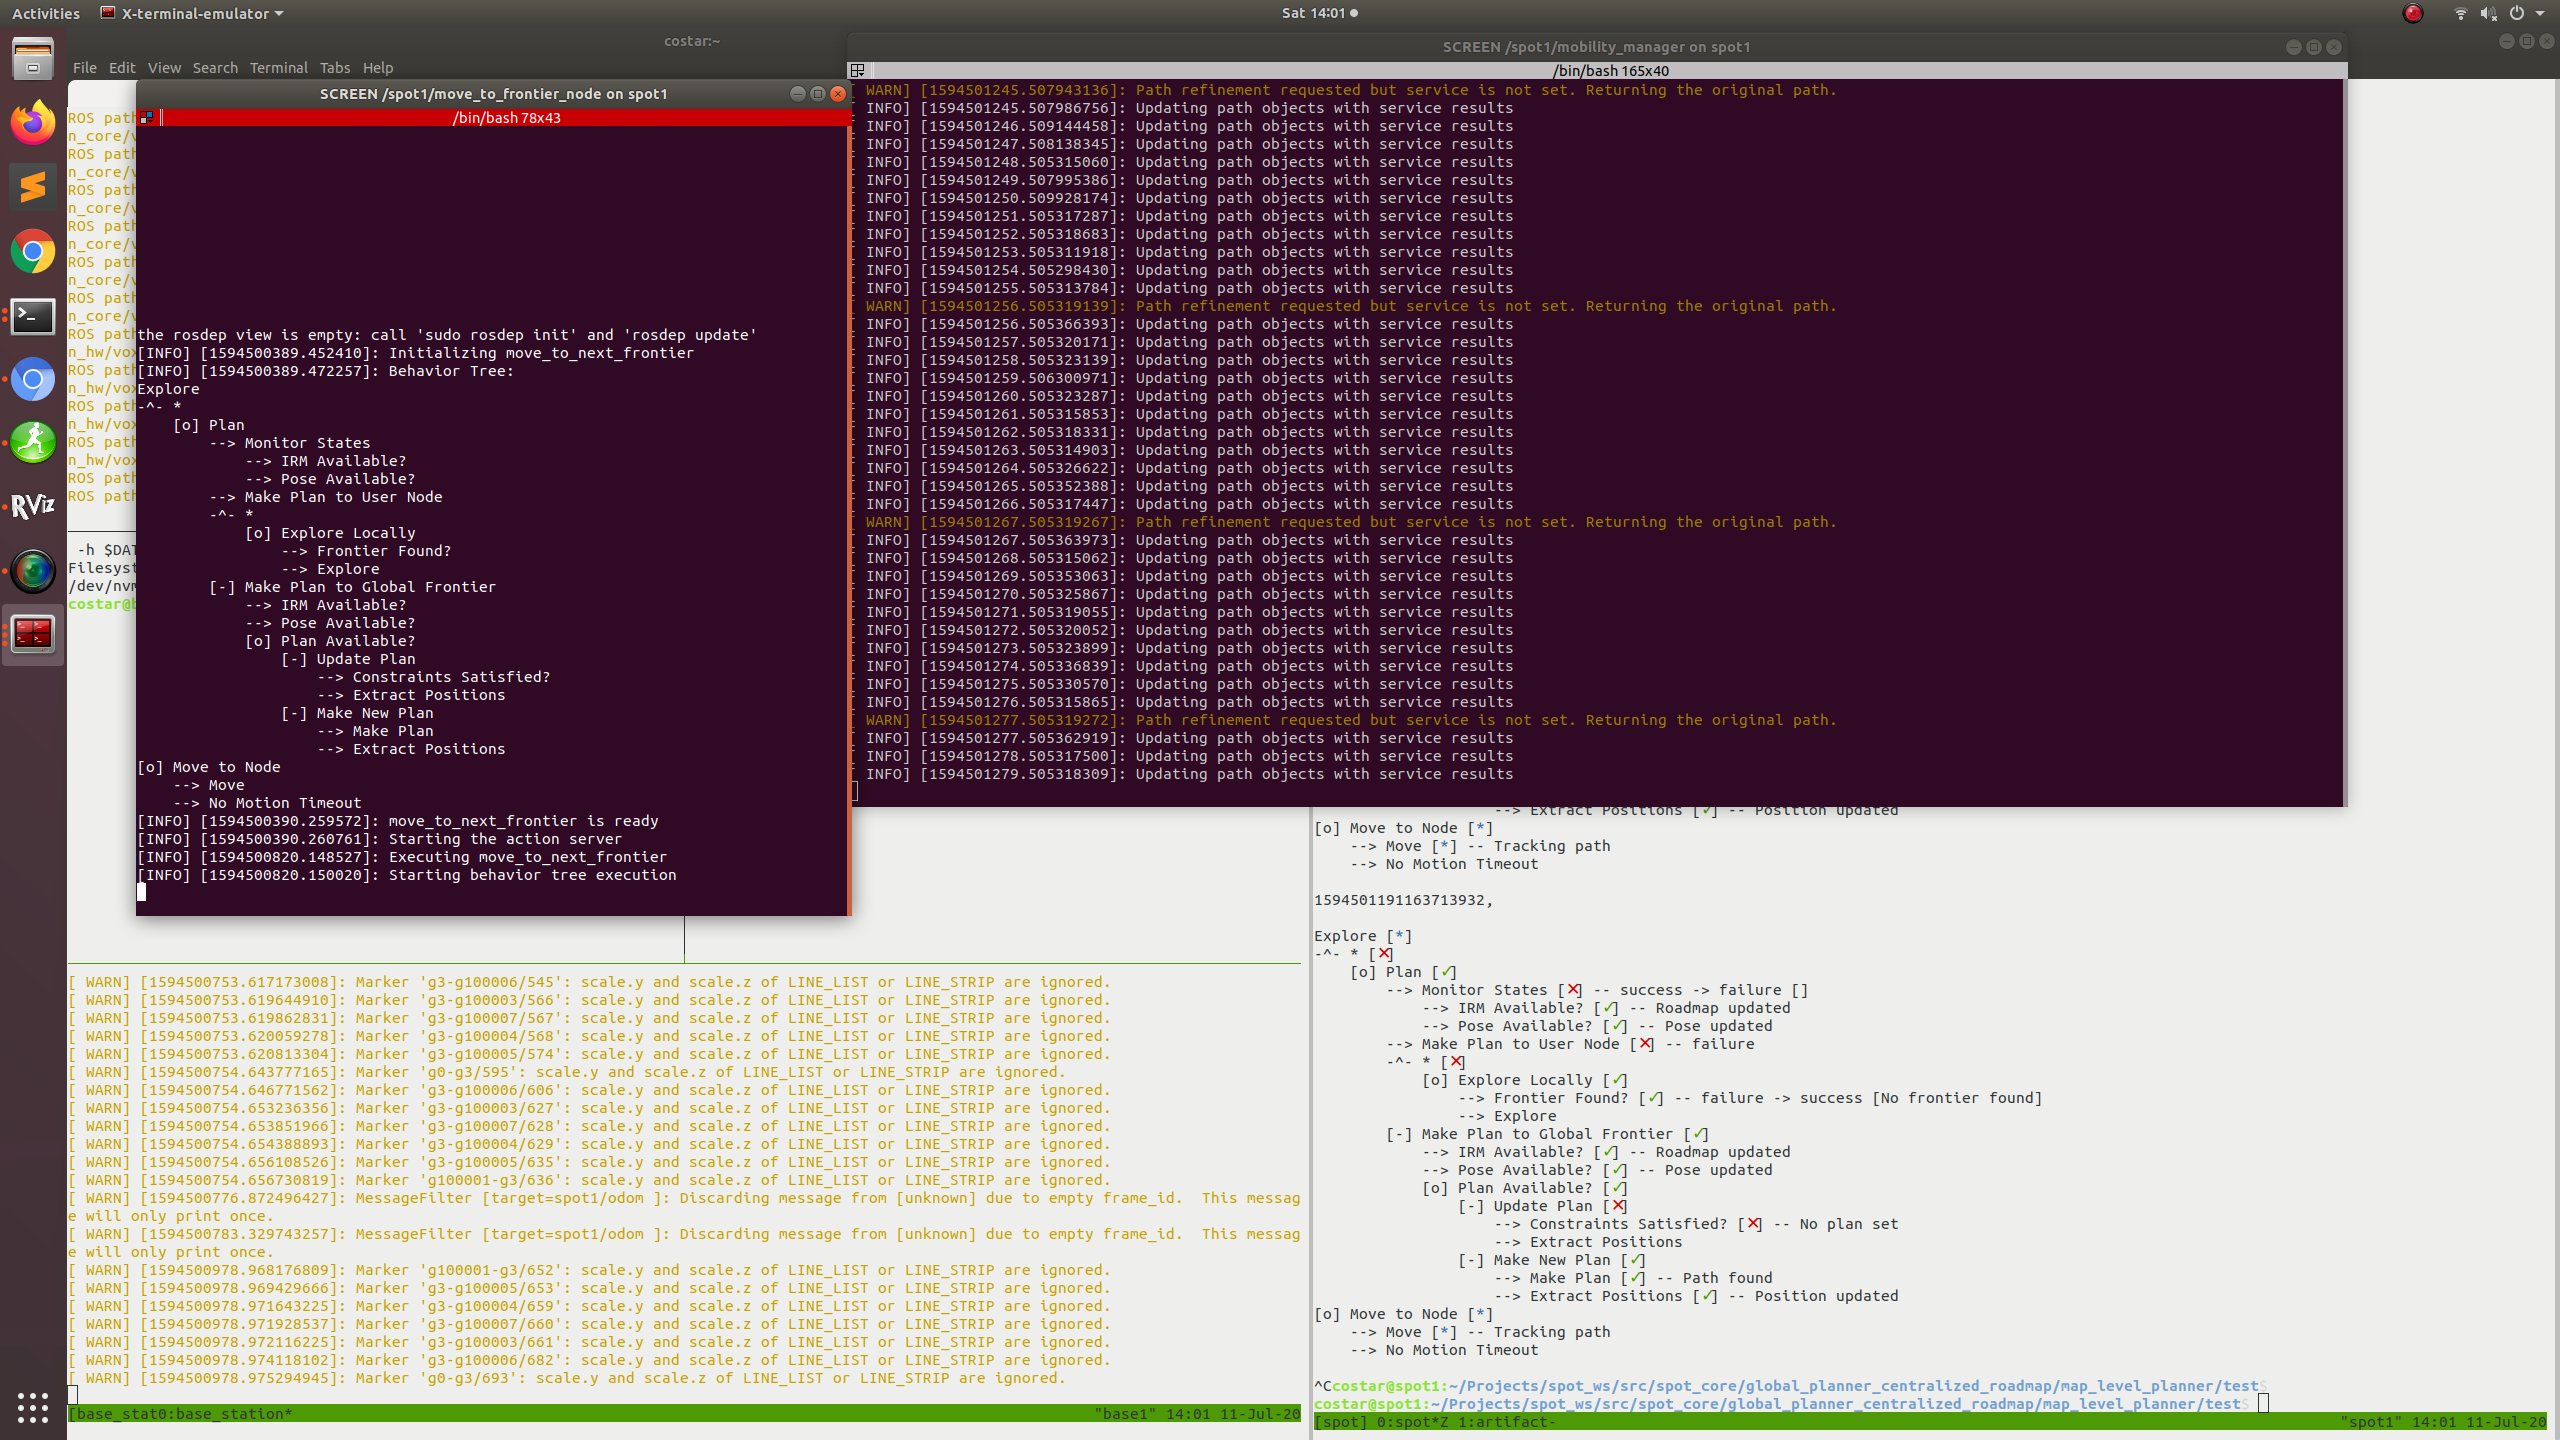Launch Firefox from the dock
Screen dimensions: 2560x1440
33,123
